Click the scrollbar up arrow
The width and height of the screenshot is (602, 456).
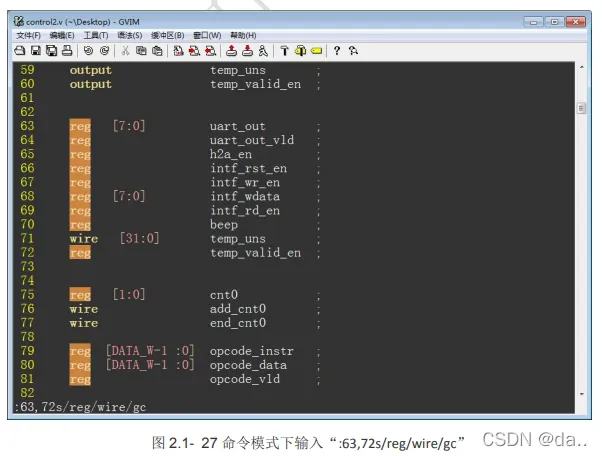click(x=582, y=67)
